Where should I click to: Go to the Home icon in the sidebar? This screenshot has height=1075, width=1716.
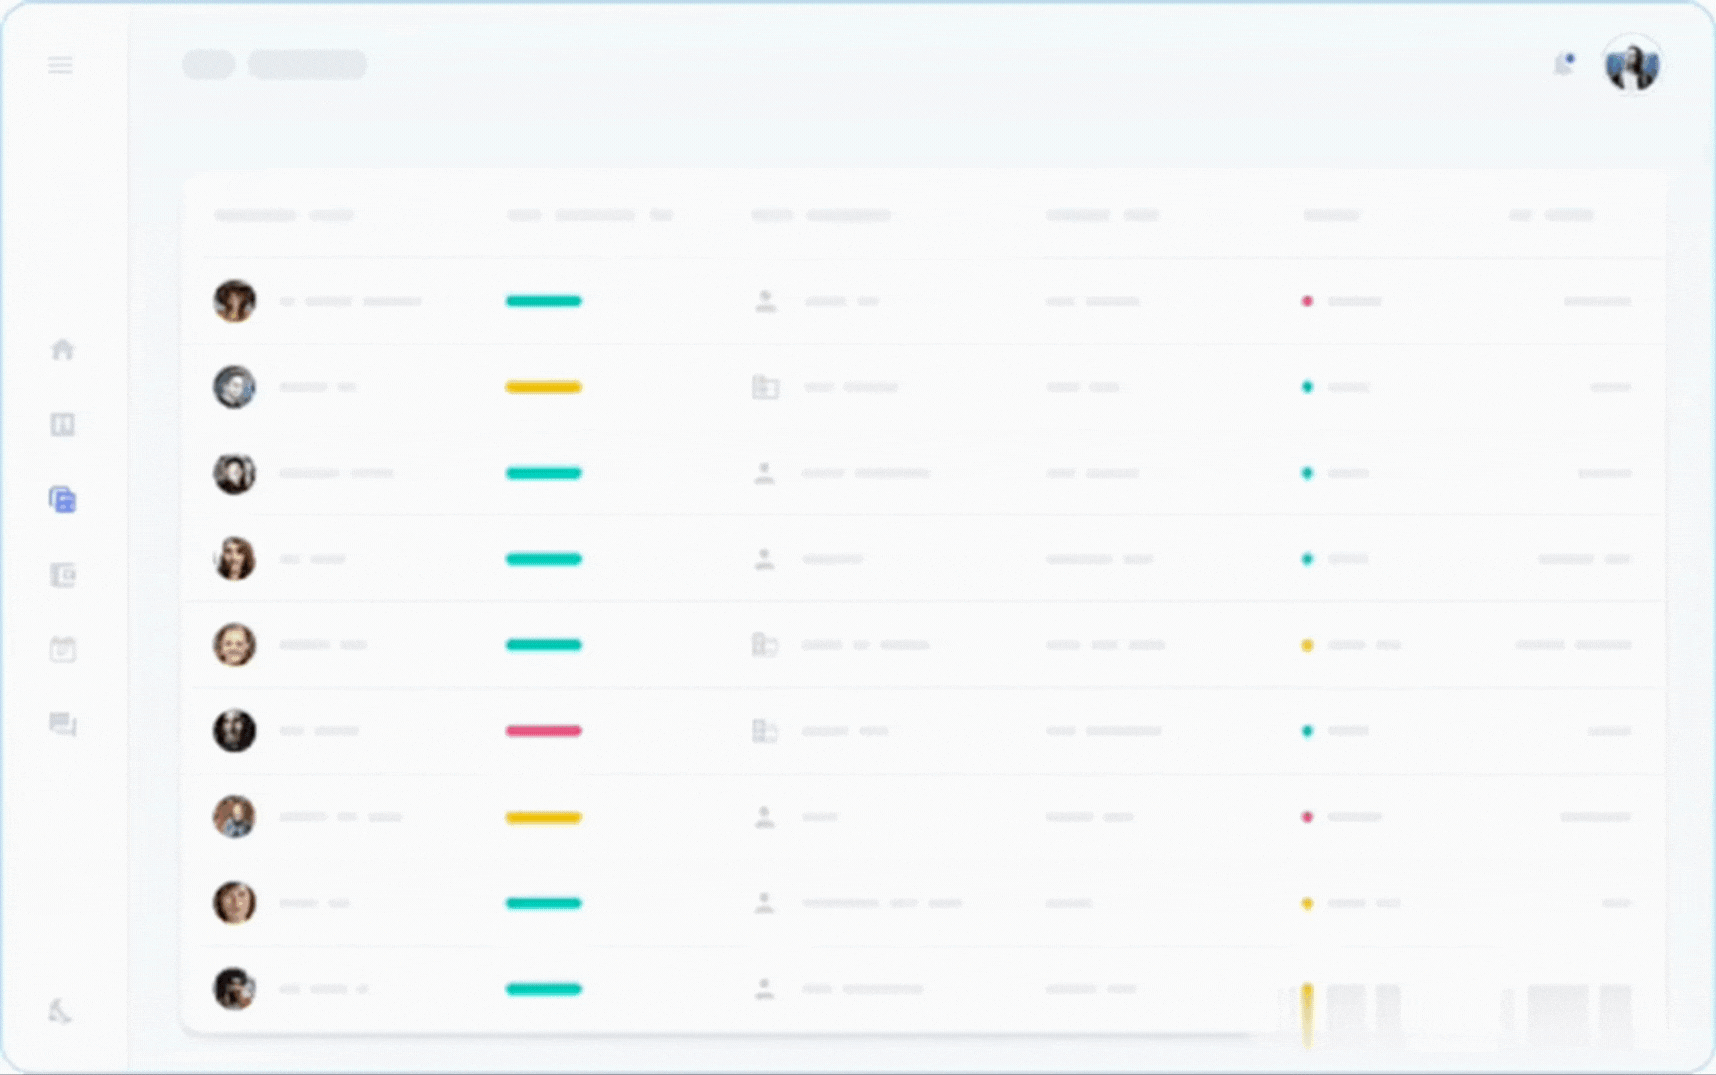pyautogui.click(x=63, y=350)
